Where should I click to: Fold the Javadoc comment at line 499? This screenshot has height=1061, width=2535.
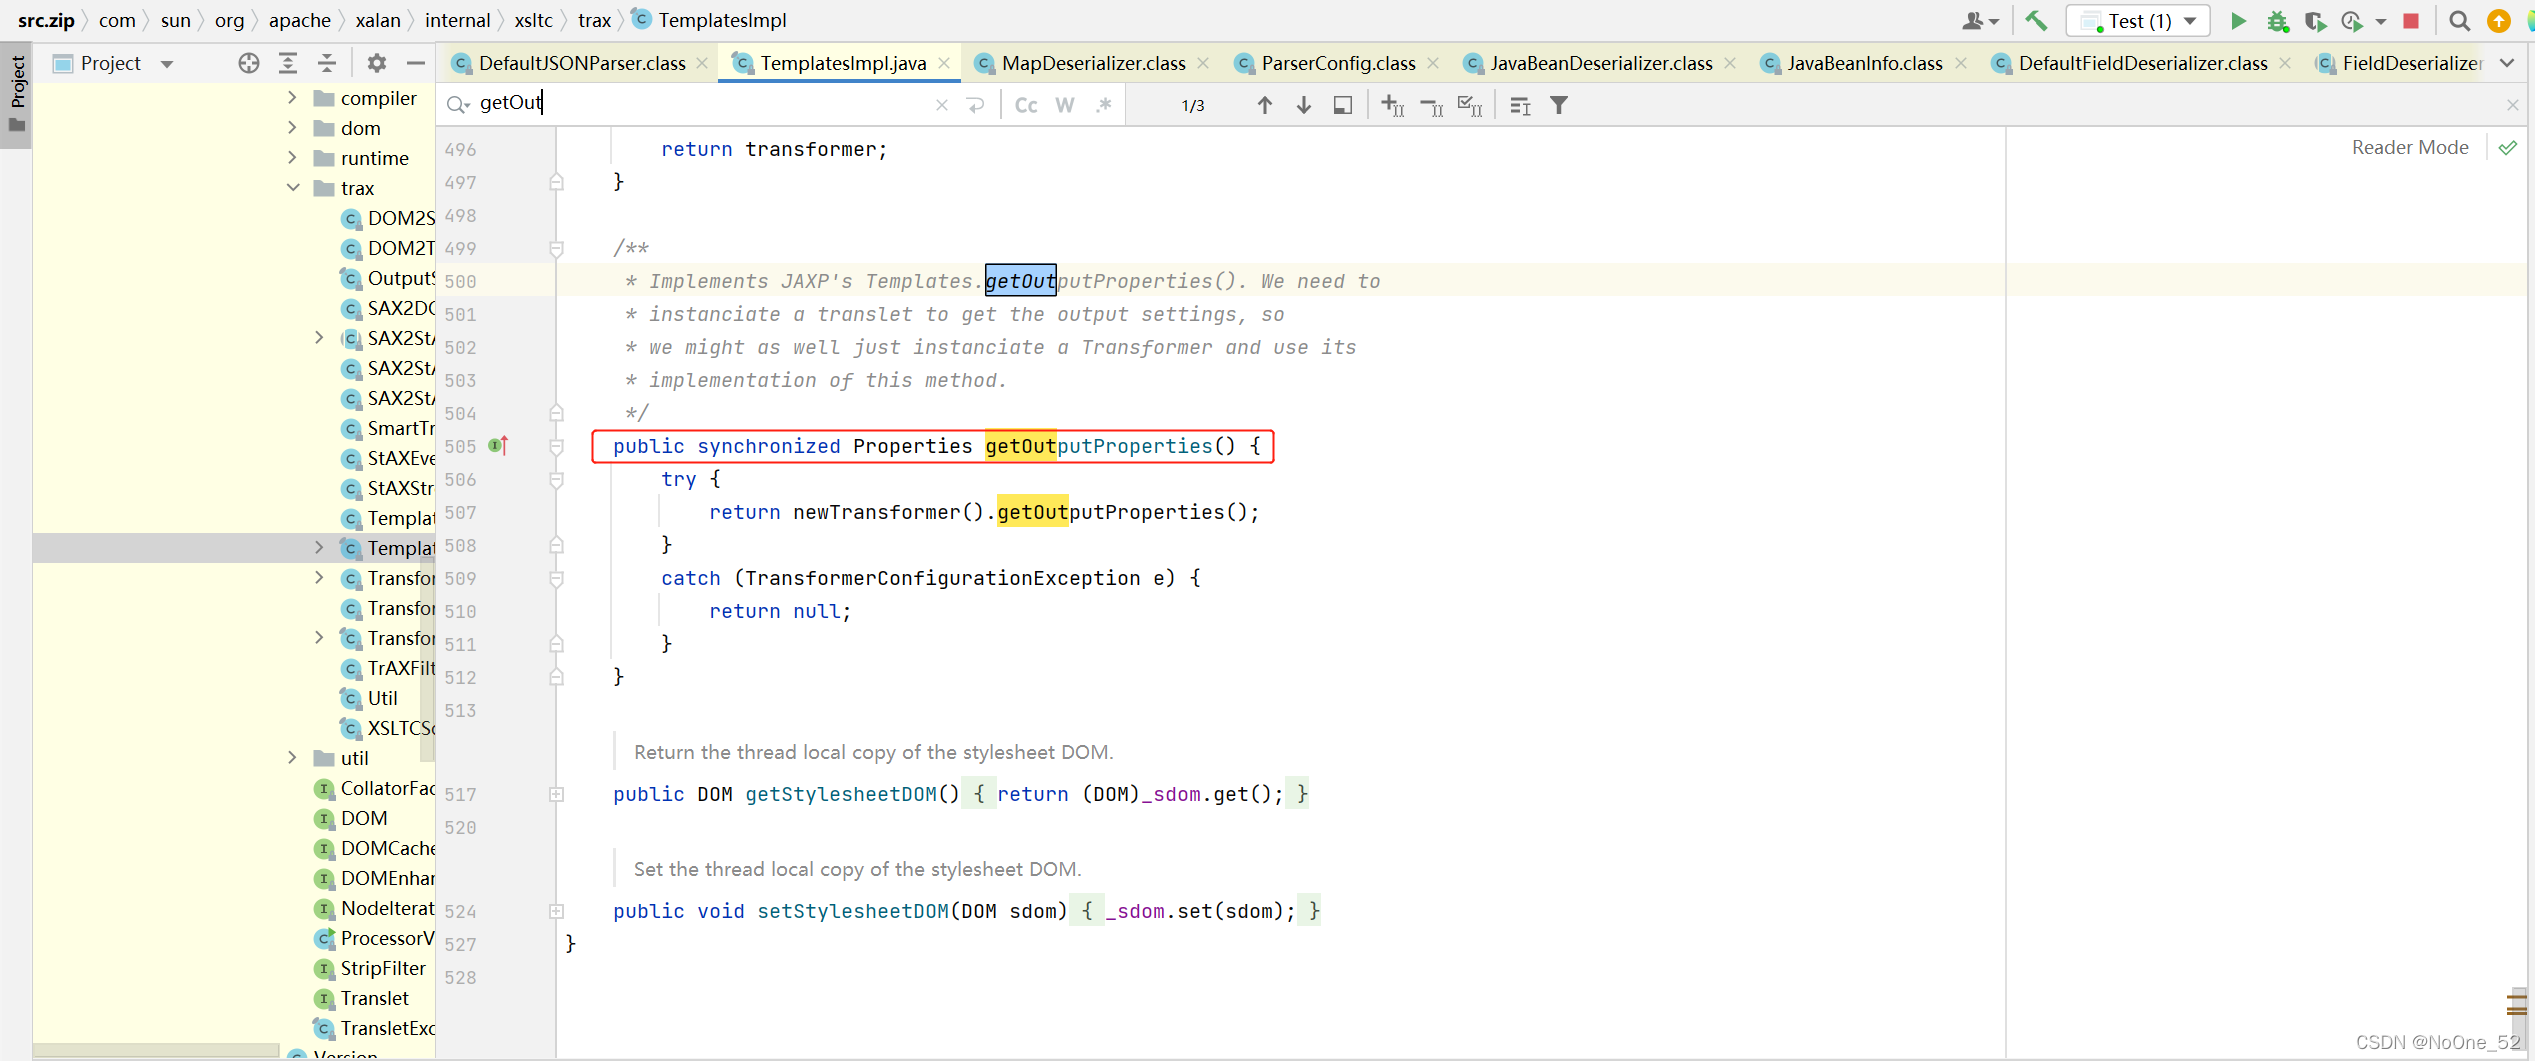pos(557,248)
